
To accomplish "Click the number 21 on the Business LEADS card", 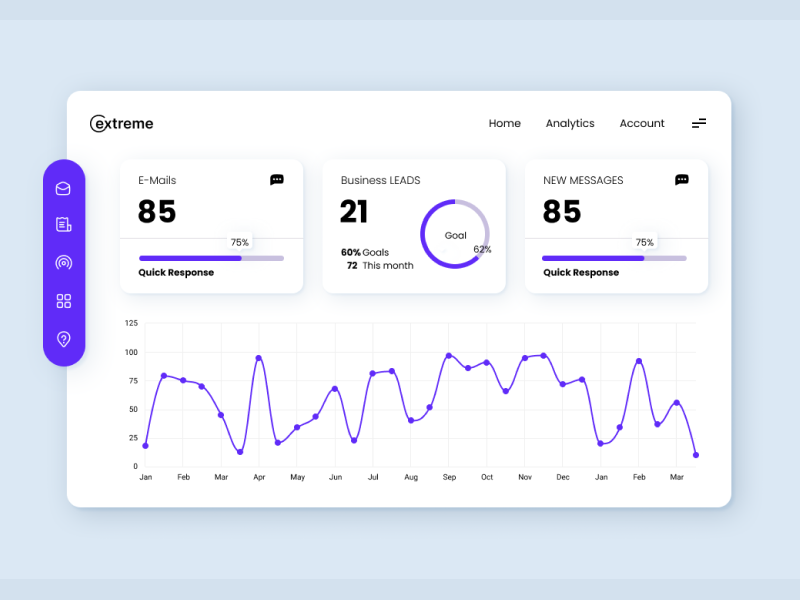I will [354, 212].
